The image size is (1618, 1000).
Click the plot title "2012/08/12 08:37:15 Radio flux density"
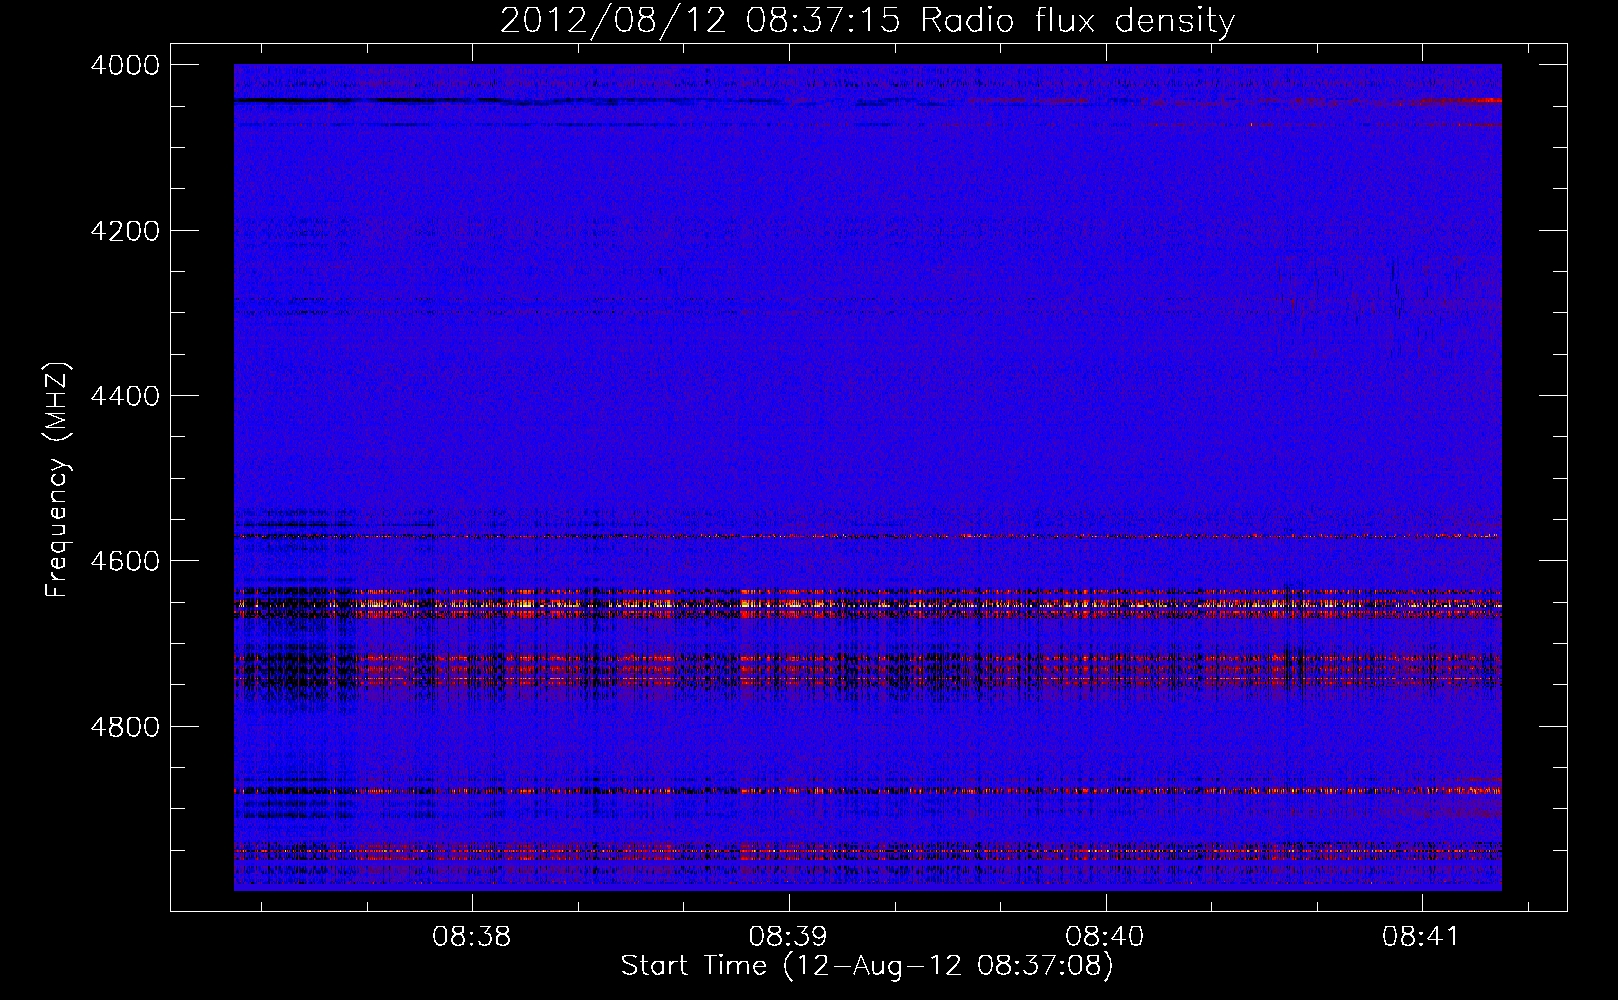[x=867, y=20]
